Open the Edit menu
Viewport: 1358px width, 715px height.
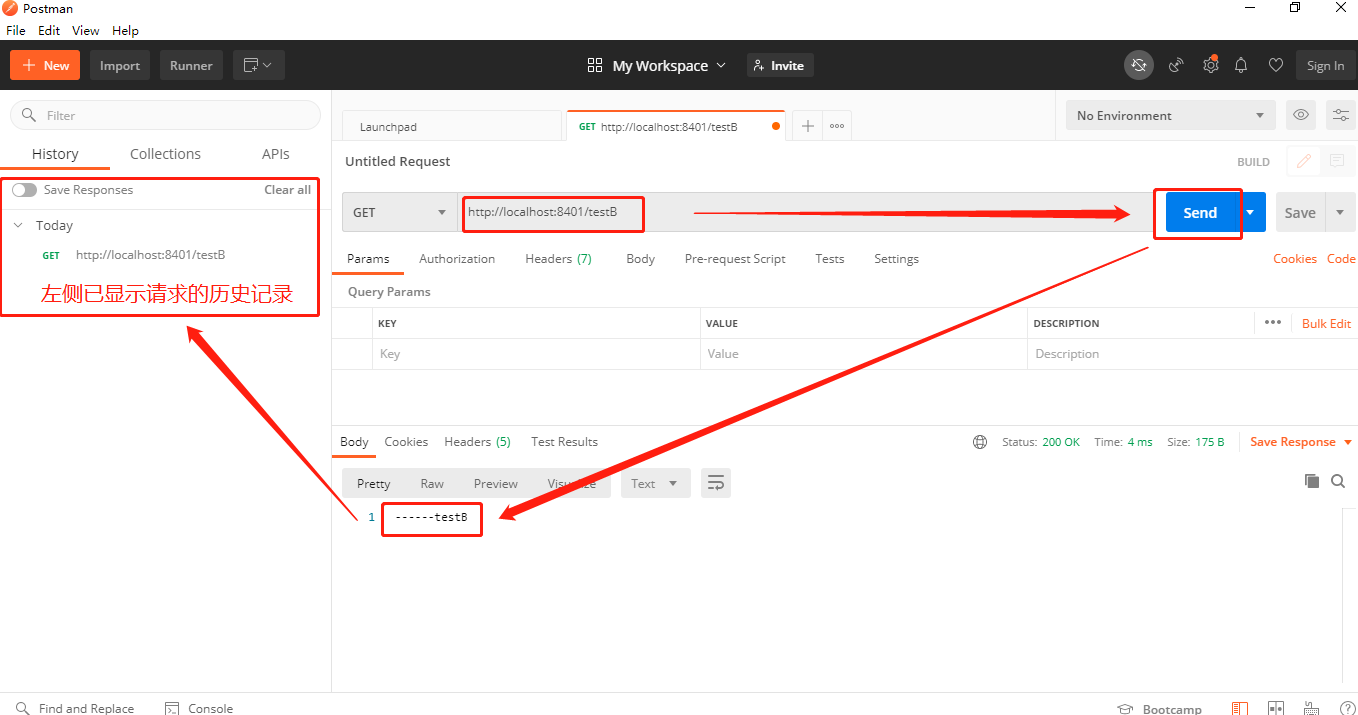49,31
